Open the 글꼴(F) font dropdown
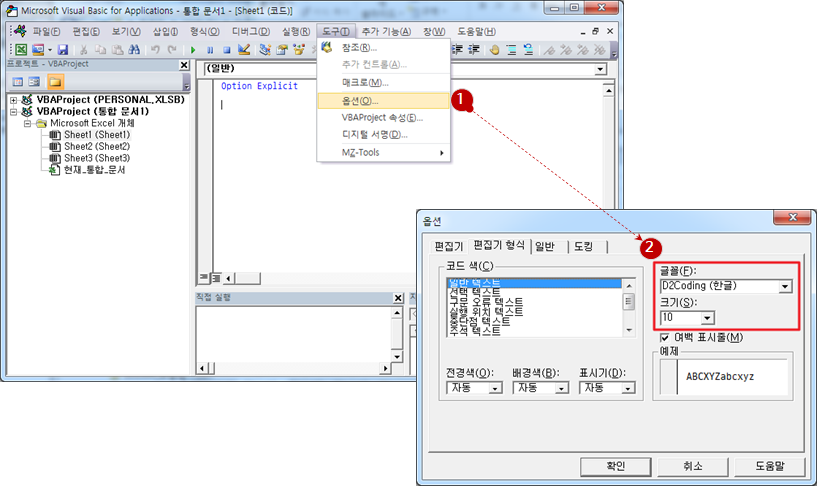The image size is (817, 486). (785, 286)
